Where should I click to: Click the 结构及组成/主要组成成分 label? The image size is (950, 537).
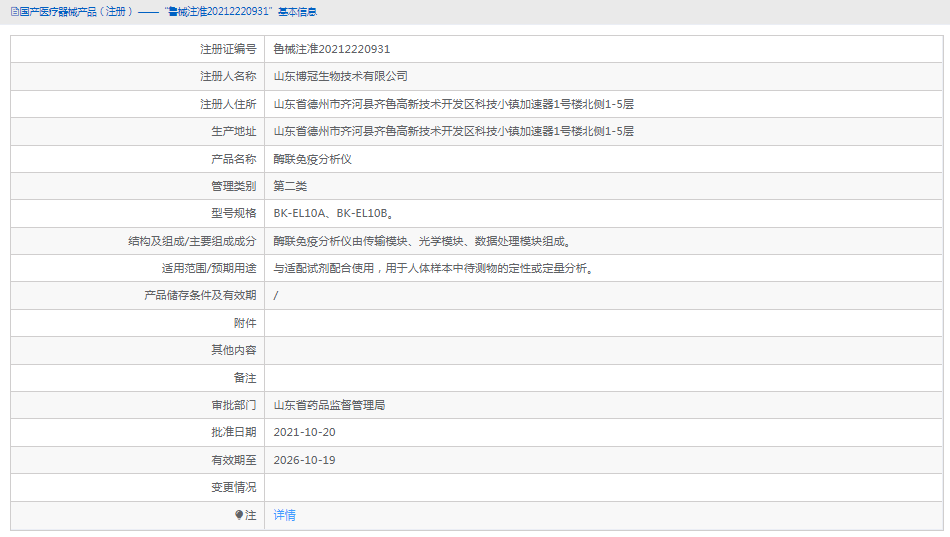(193, 241)
